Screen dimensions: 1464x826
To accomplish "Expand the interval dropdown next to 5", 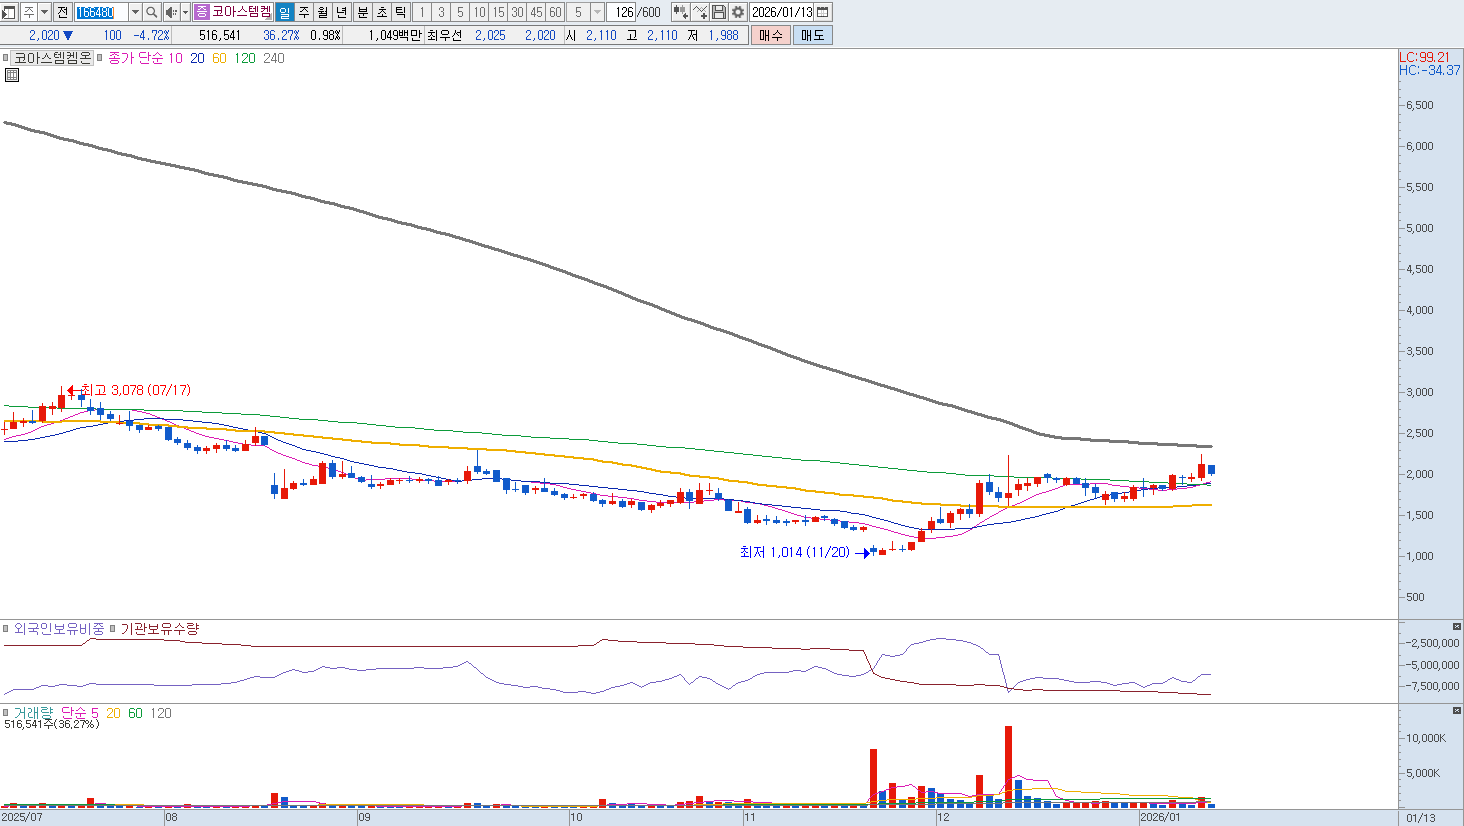I will click(x=597, y=12).
